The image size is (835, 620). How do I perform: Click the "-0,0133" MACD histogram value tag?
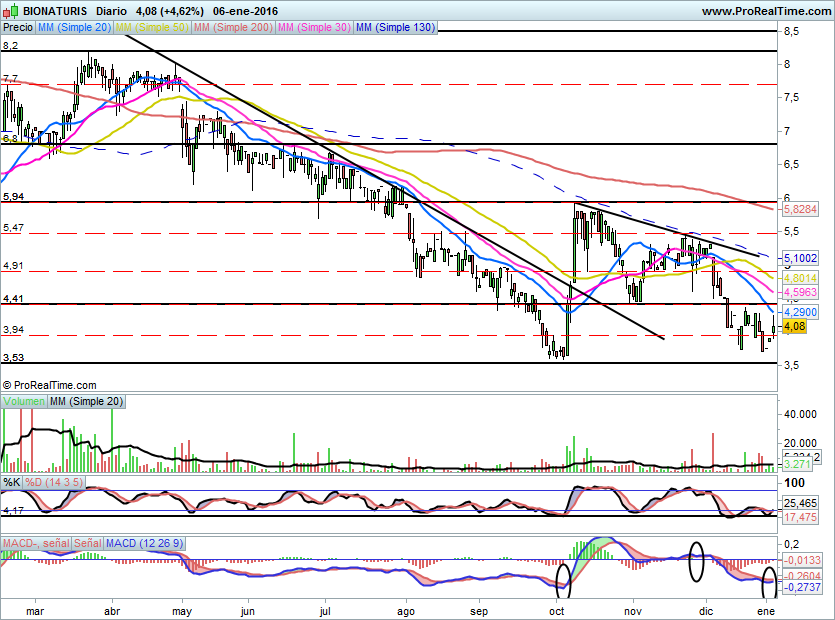(801, 560)
